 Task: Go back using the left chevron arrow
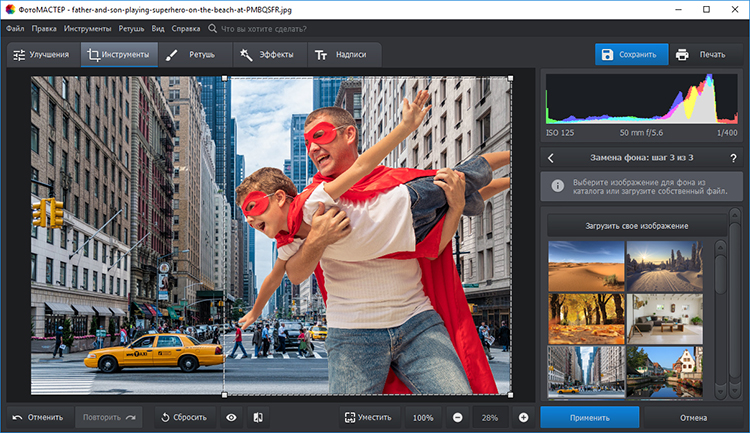coord(550,158)
